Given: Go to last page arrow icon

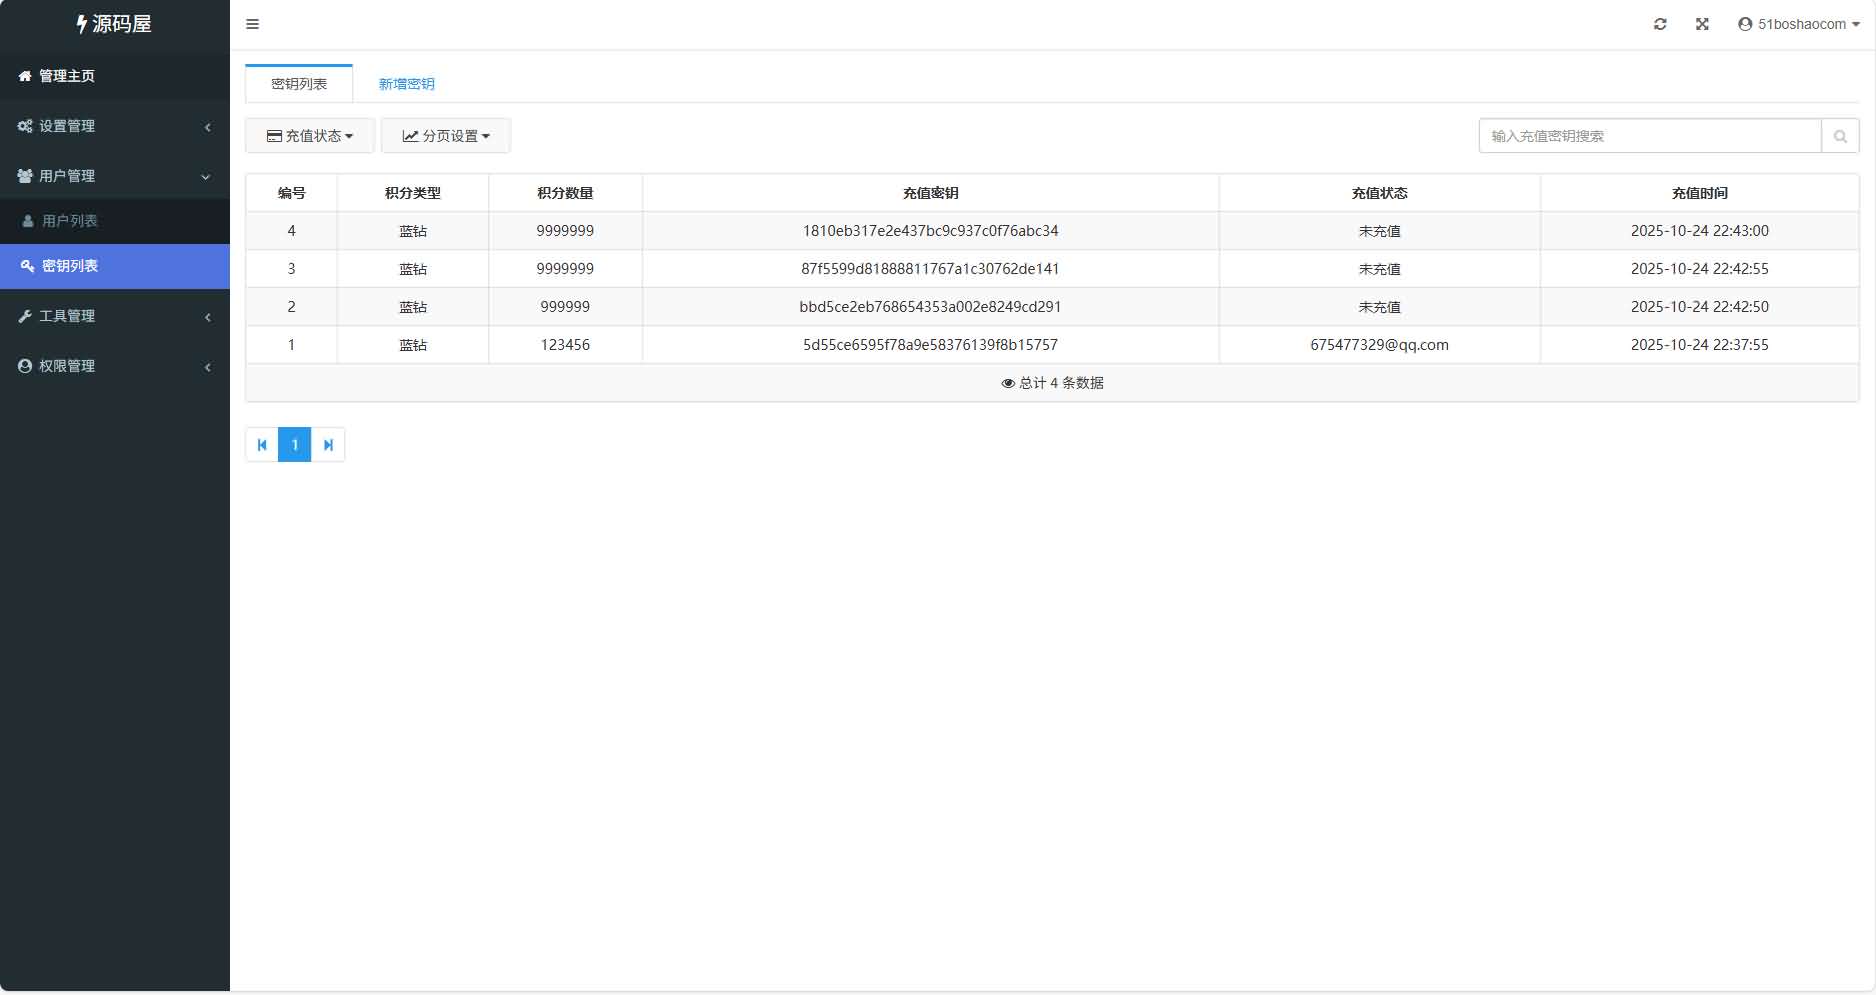Looking at the screenshot, I should pyautogui.click(x=328, y=445).
